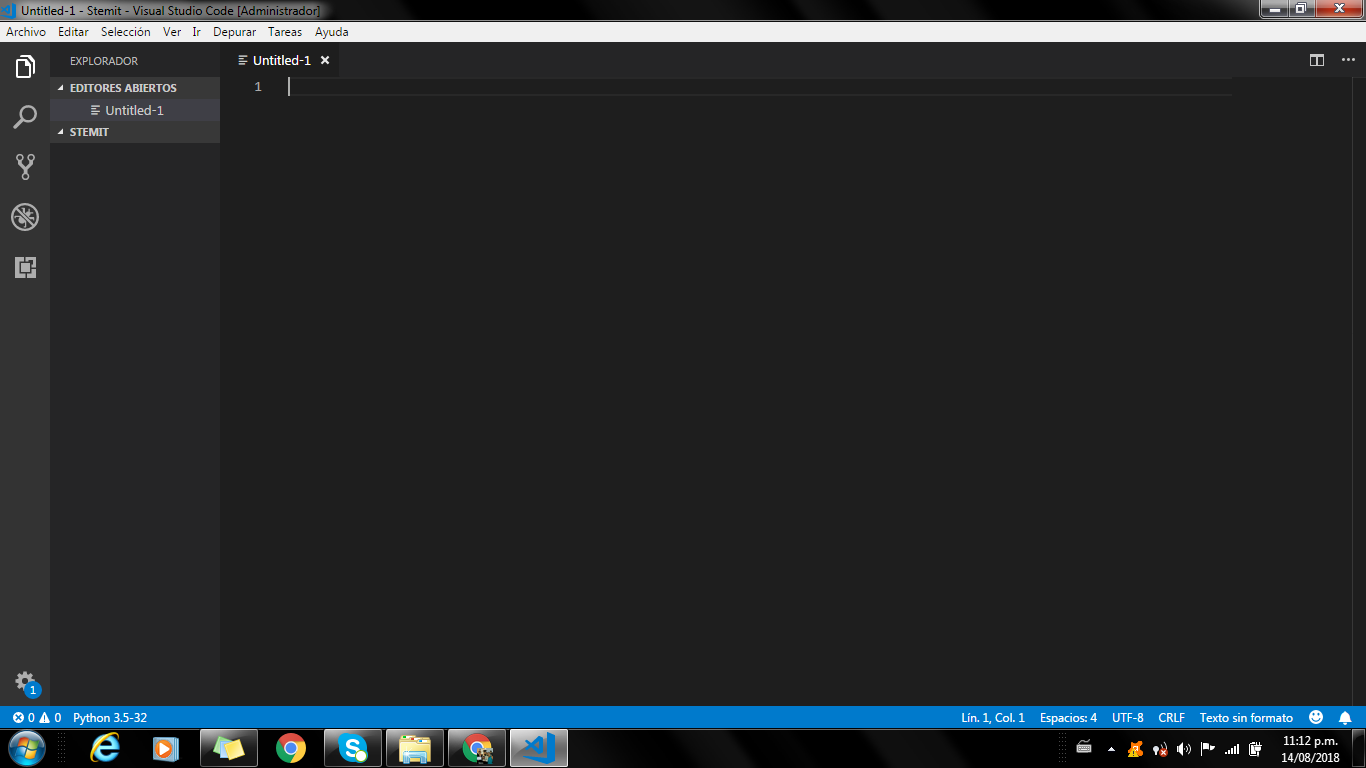Open Windows File Explorer from taskbar

pos(414,748)
